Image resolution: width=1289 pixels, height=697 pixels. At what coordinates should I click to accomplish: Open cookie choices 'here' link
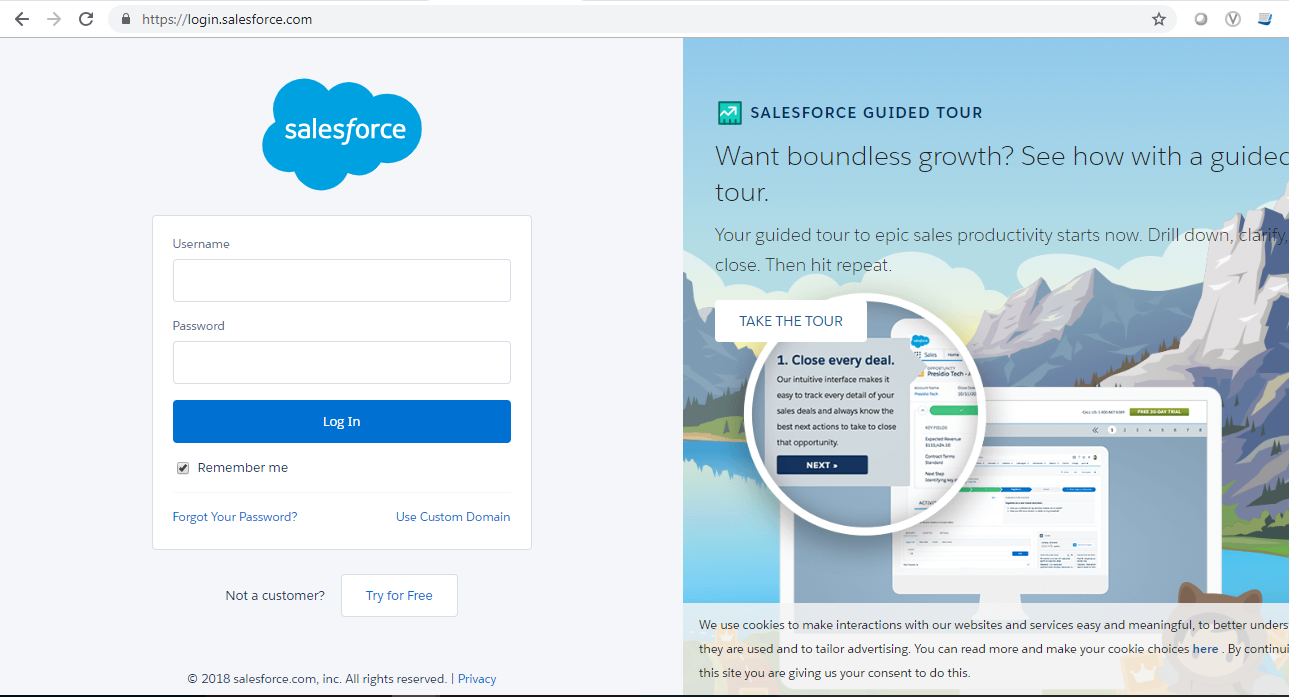click(x=1205, y=649)
